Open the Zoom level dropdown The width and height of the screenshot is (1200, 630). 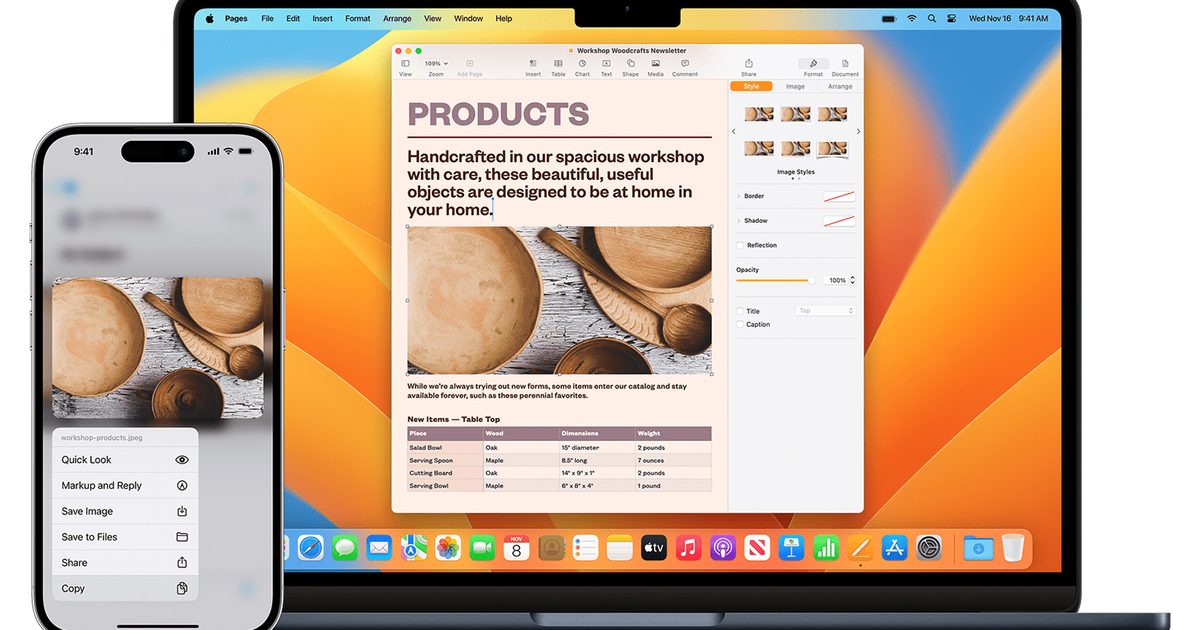point(435,62)
